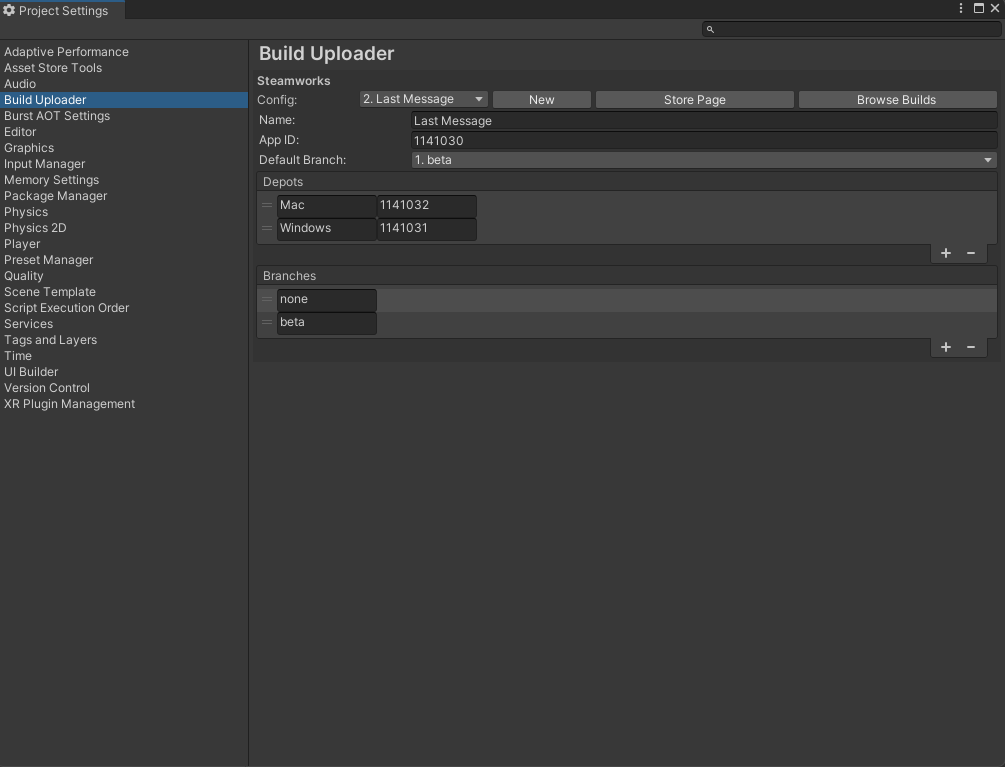This screenshot has height=767, width=1005.
Task: Click the add button in the Branches panel
Action: 945,347
